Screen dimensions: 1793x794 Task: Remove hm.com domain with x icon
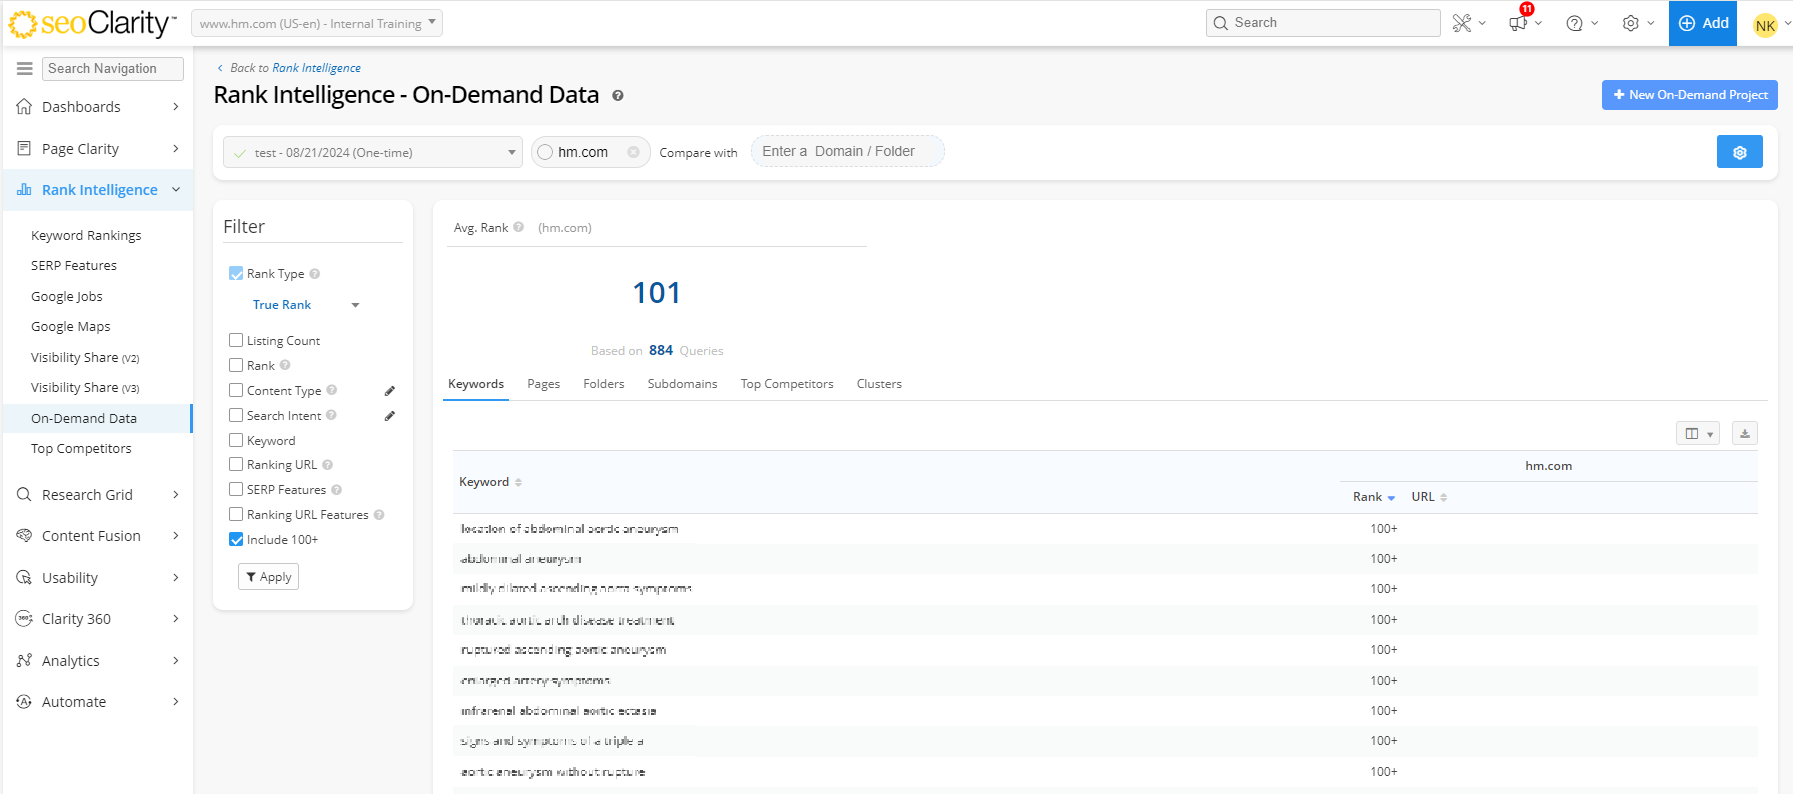633,152
